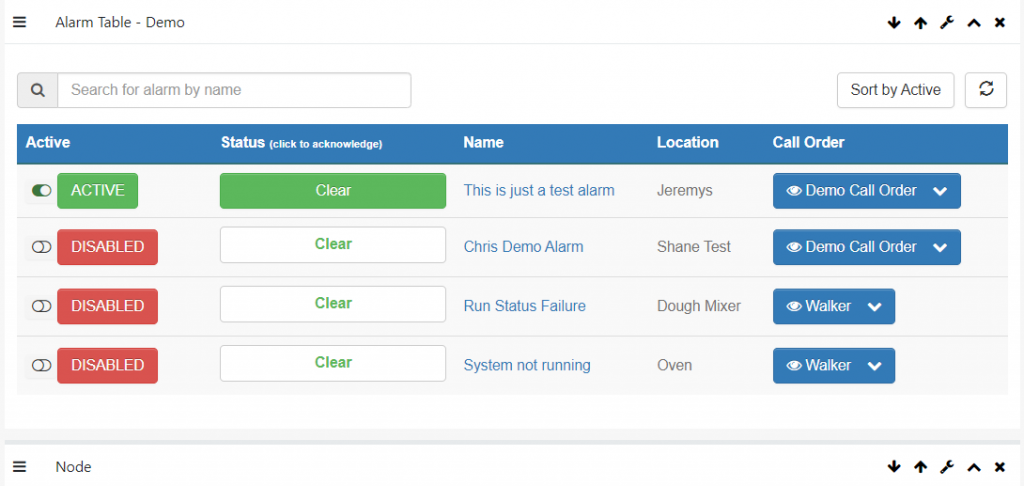This screenshot has width=1024, height=486.
Task: Toggle off the test alarm active switch
Action: click(41, 191)
